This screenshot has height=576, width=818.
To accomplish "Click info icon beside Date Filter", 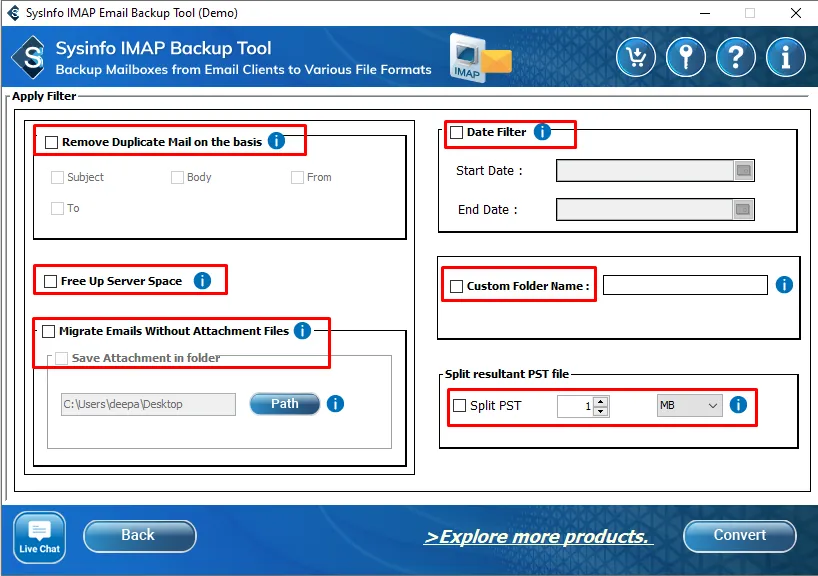I will [543, 131].
